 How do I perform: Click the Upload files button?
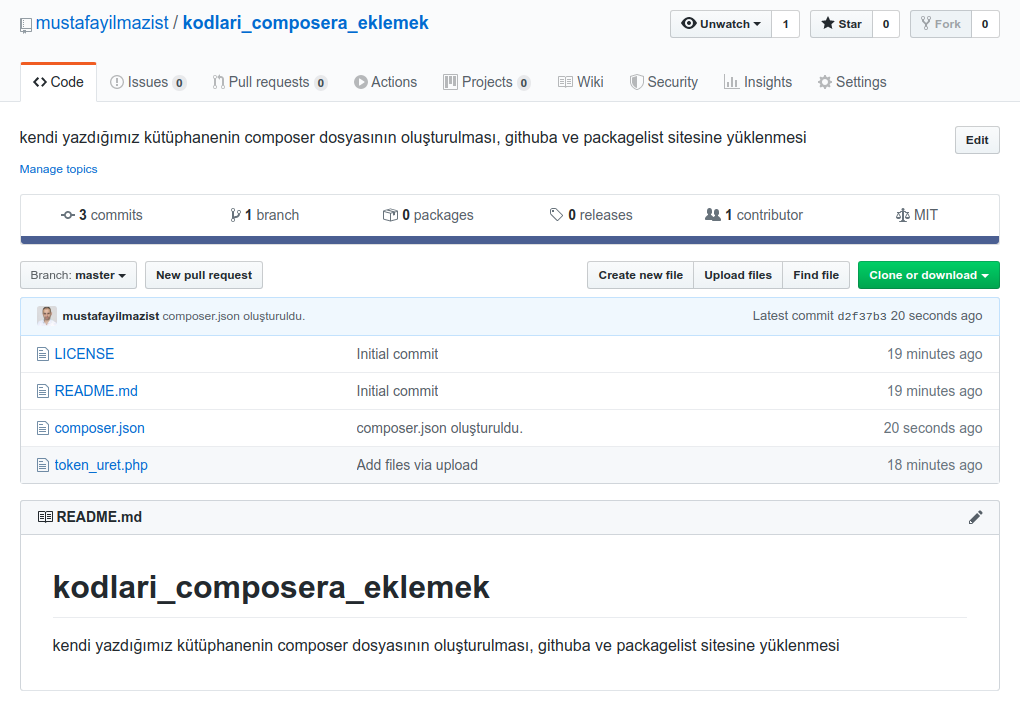click(x=738, y=276)
